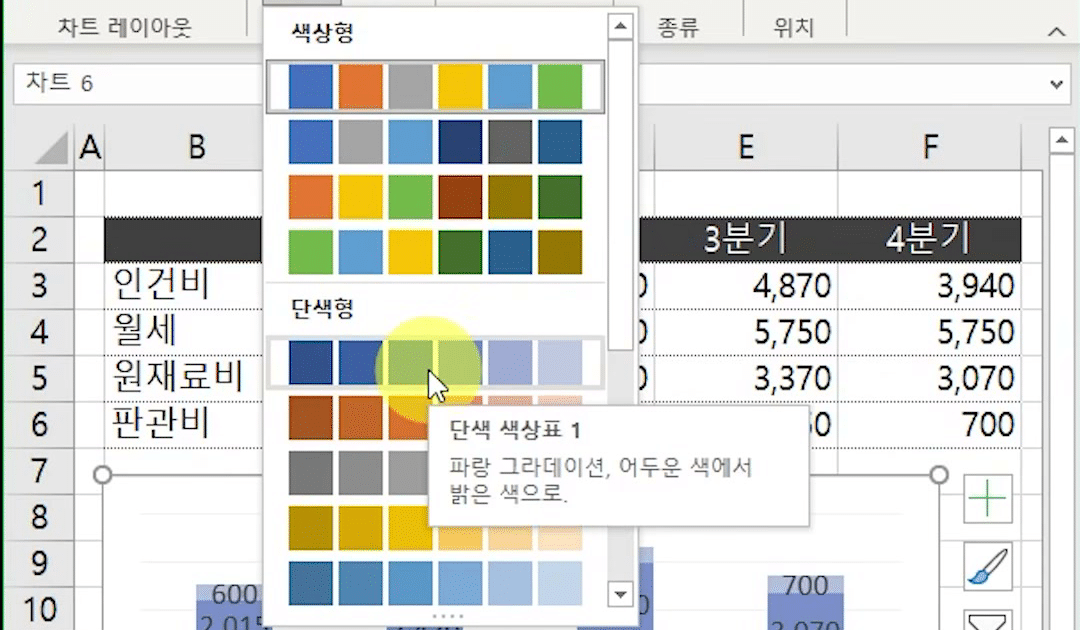This screenshot has height=630, width=1080.
Task: Select row 4 header
Action: 39,332
